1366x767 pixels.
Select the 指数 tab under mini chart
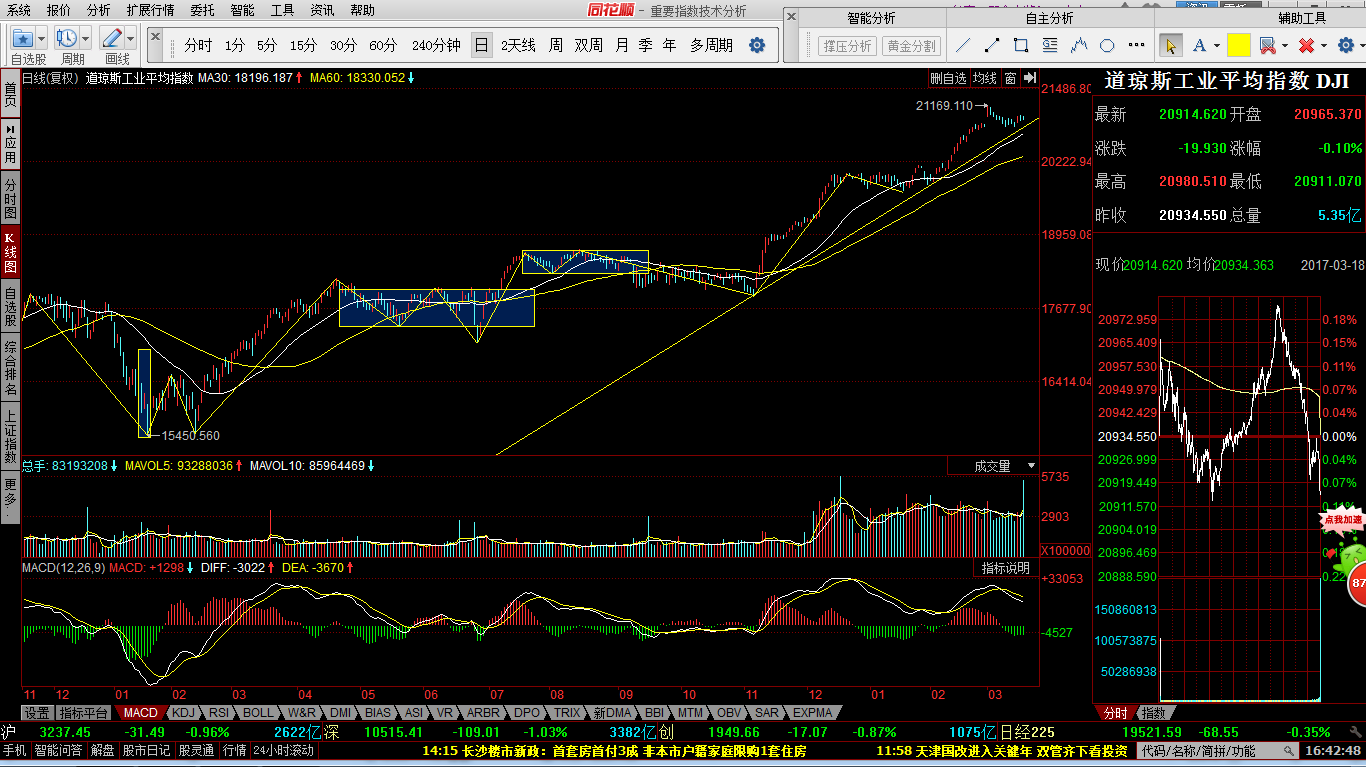[x=1153, y=713]
